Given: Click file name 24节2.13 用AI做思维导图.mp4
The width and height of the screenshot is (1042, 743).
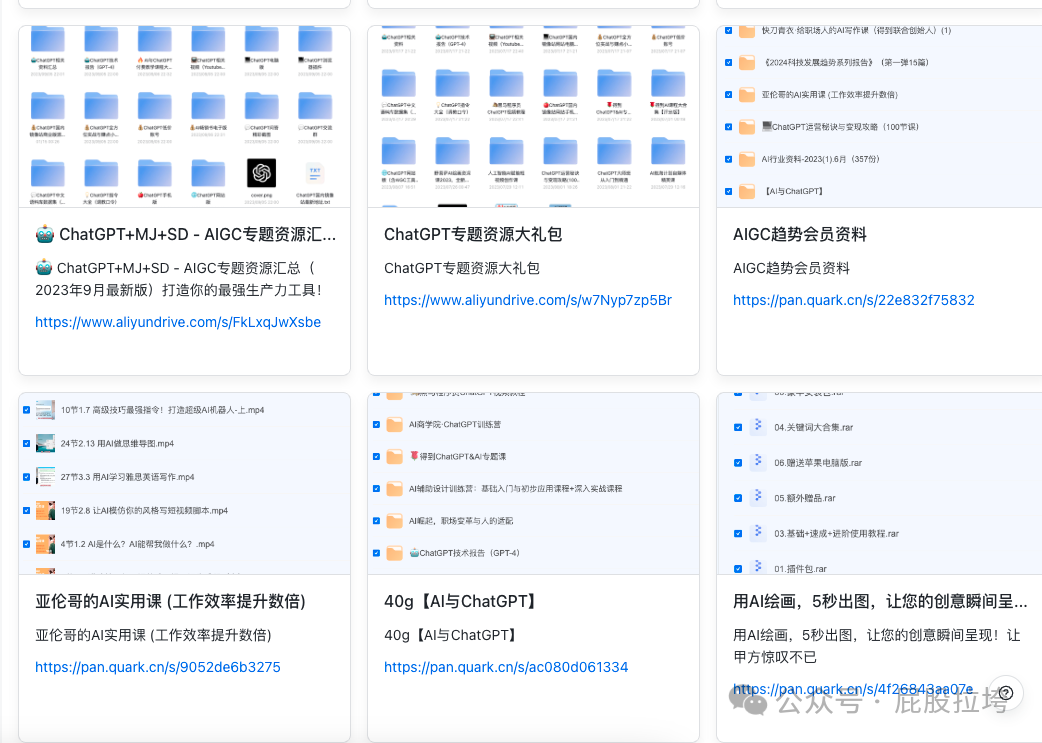Looking at the screenshot, I should [117, 443].
